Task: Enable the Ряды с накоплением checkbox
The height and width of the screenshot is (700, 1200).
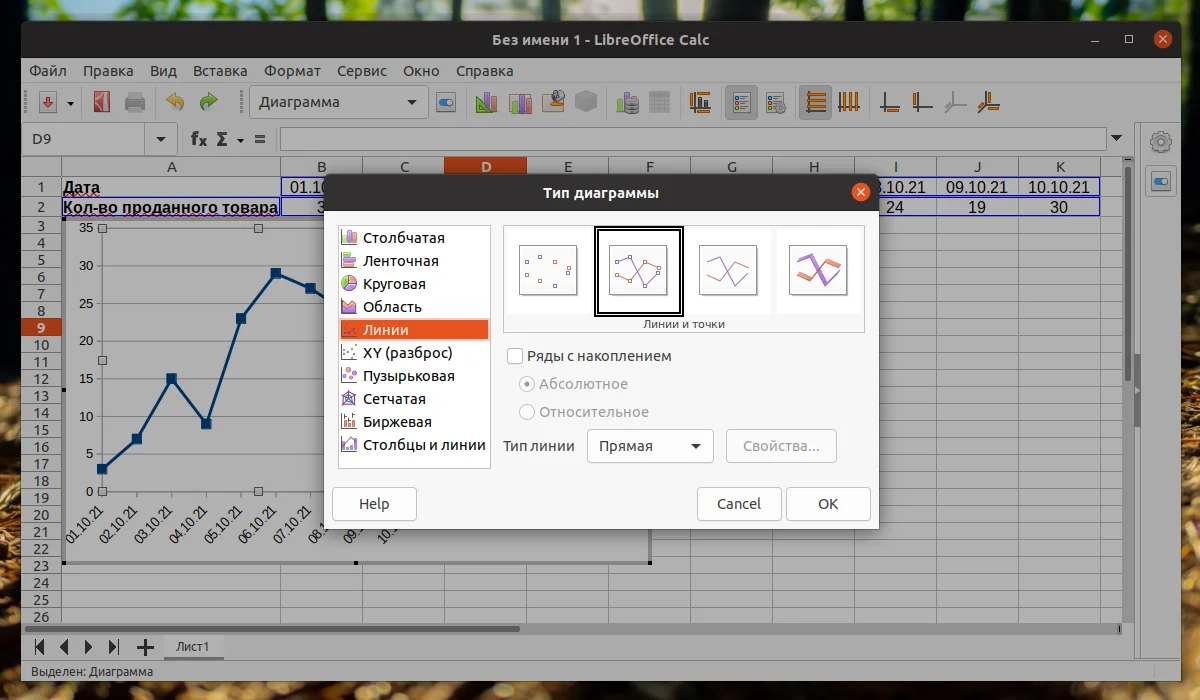Action: 515,355
